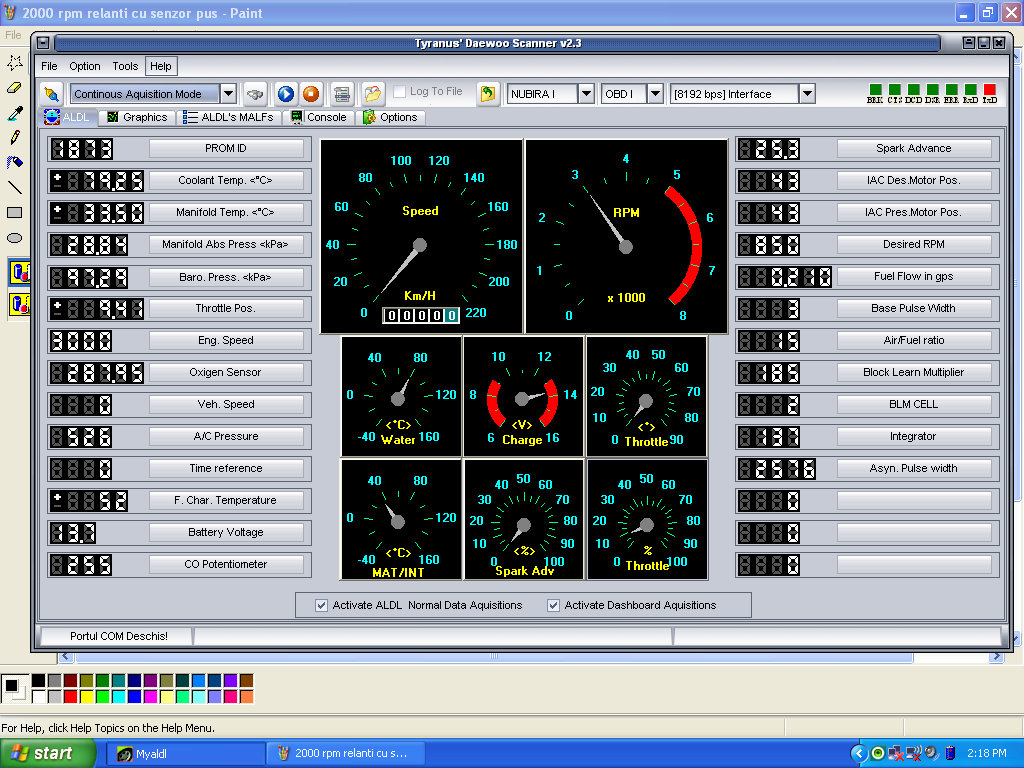Click Paint's File menu
The image size is (1024, 768).
13,35
